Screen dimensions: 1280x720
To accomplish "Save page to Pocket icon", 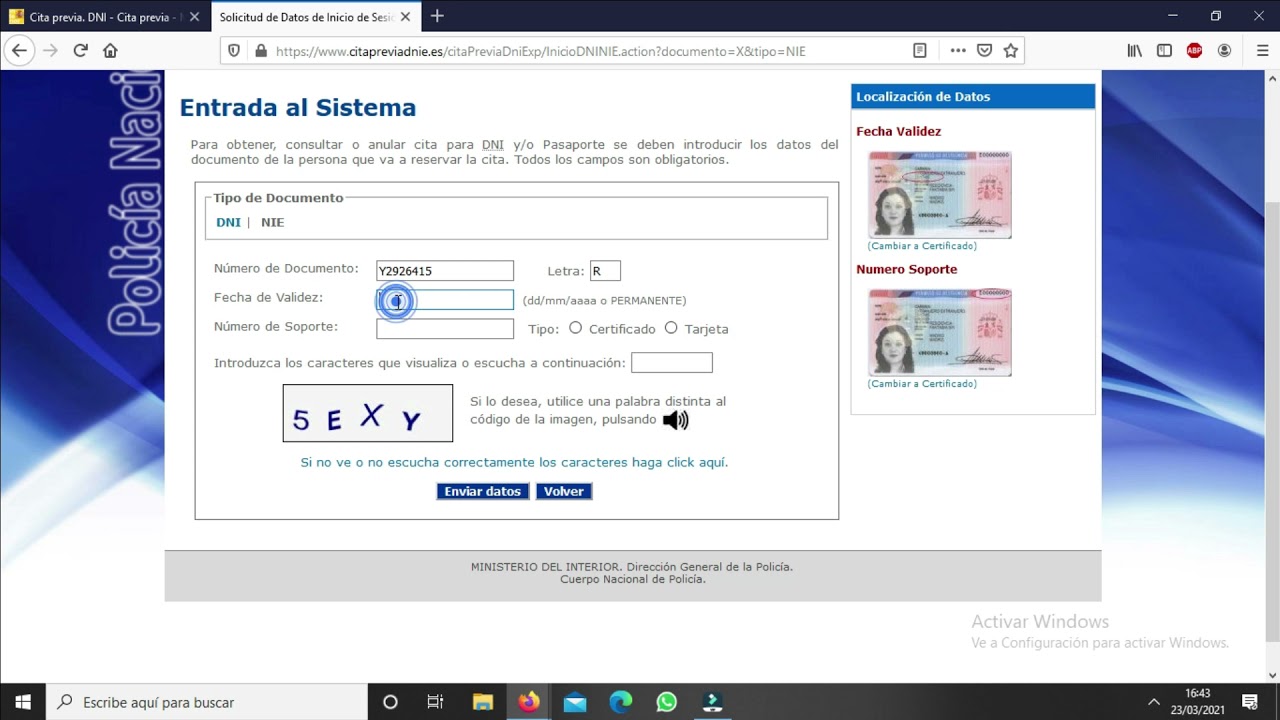I will tap(984, 51).
